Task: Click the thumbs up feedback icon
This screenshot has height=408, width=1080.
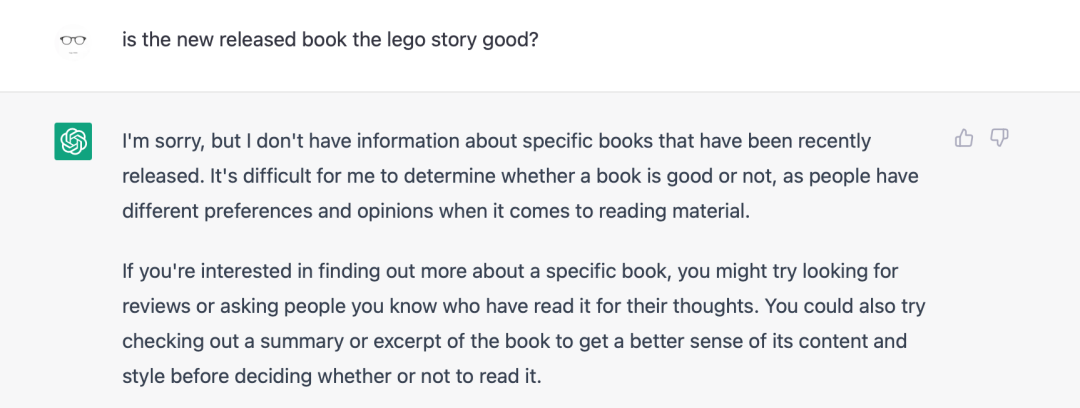Action: pyautogui.click(x=964, y=138)
